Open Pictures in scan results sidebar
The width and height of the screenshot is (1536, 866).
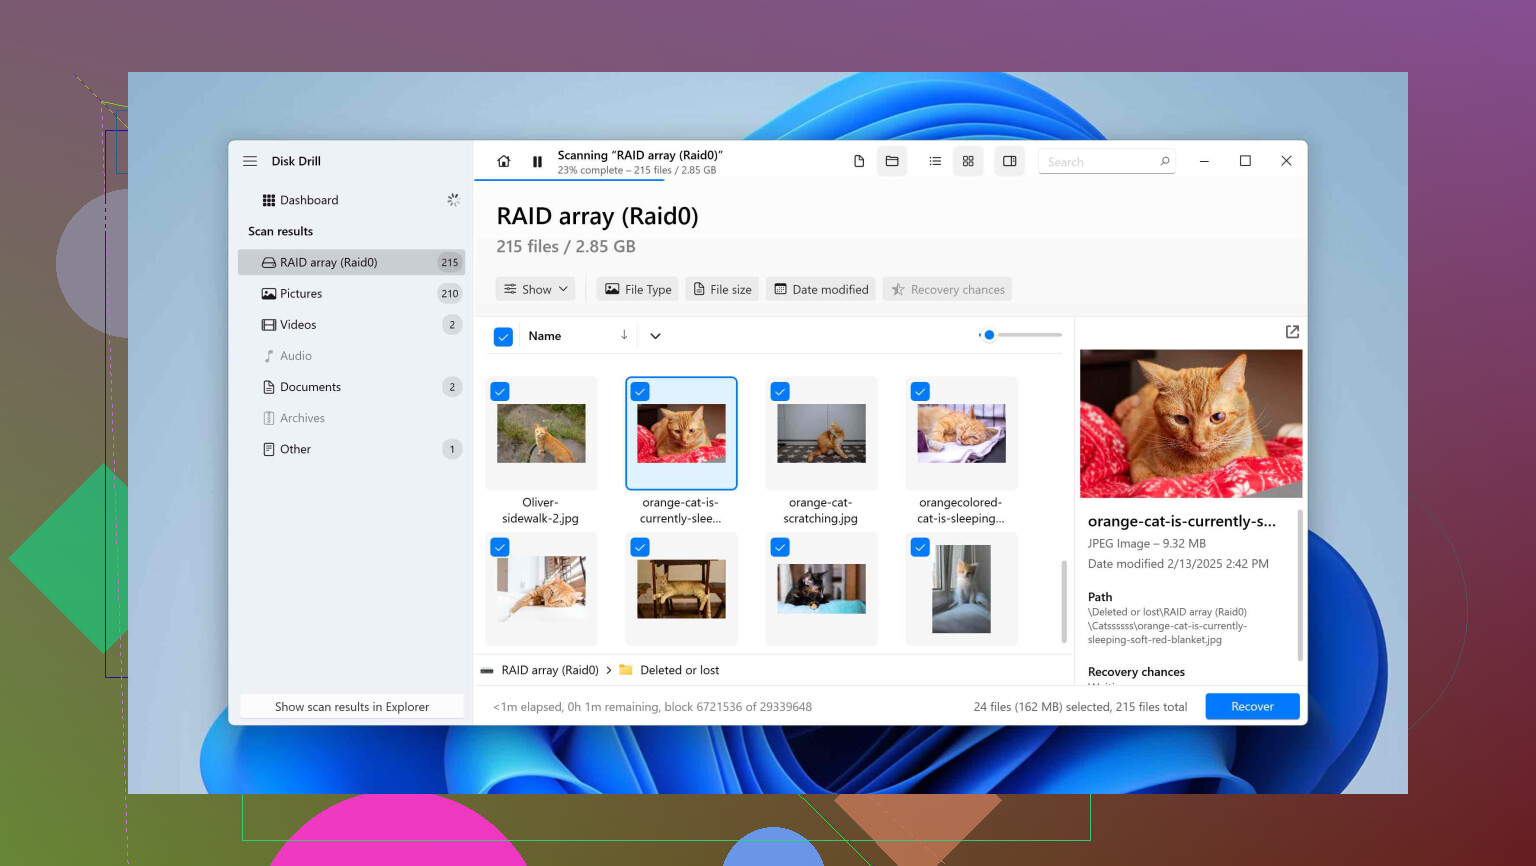[301, 294]
